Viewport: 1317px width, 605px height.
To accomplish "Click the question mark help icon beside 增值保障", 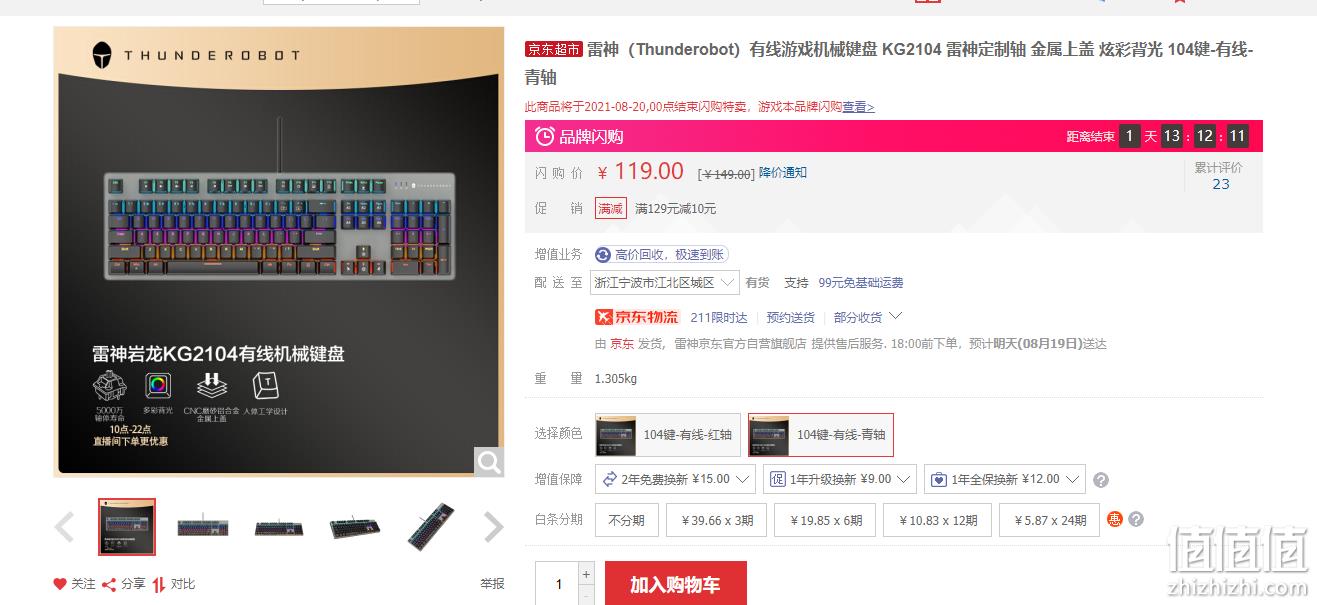I will click(x=1101, y=480).
